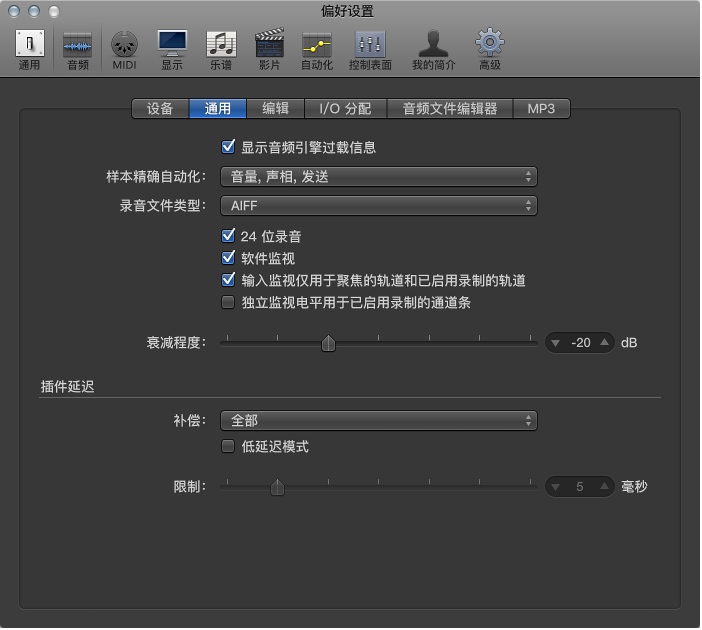Viewport: 702px width, 630px height.
Task: Increase the 衰减程度 dB value with up arrow
Action: pos(604,343)
